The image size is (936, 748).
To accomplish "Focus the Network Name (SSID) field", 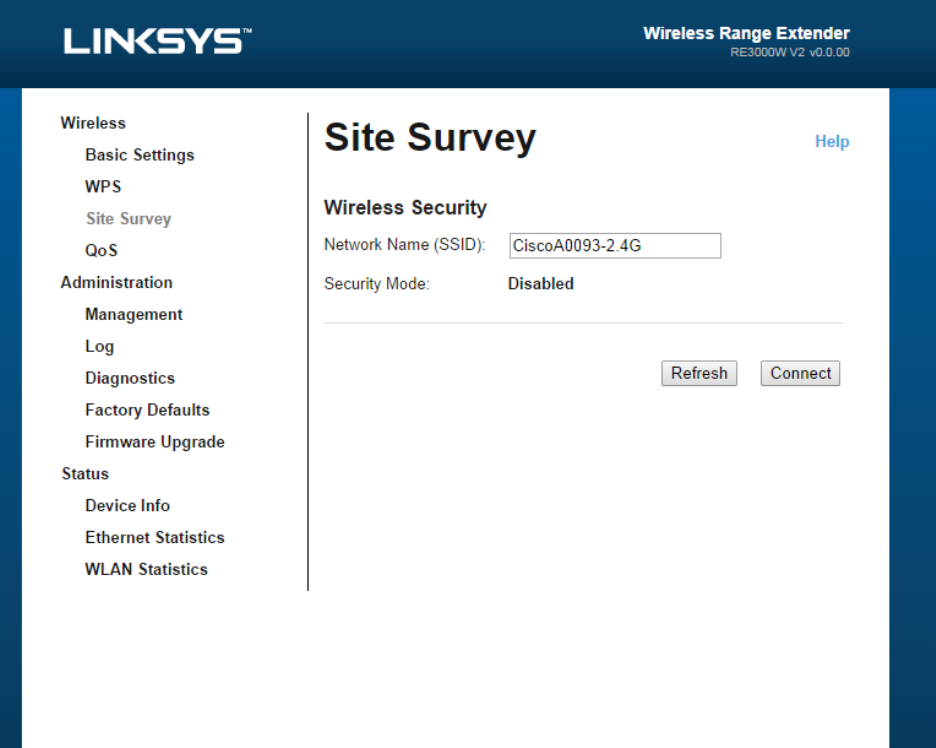I will coord(615,245).
